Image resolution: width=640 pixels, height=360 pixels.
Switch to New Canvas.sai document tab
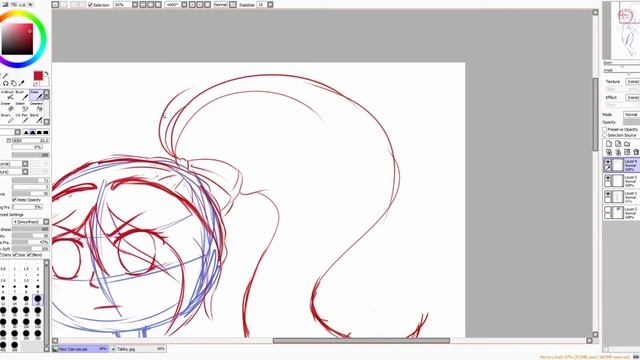click(80, 349)
